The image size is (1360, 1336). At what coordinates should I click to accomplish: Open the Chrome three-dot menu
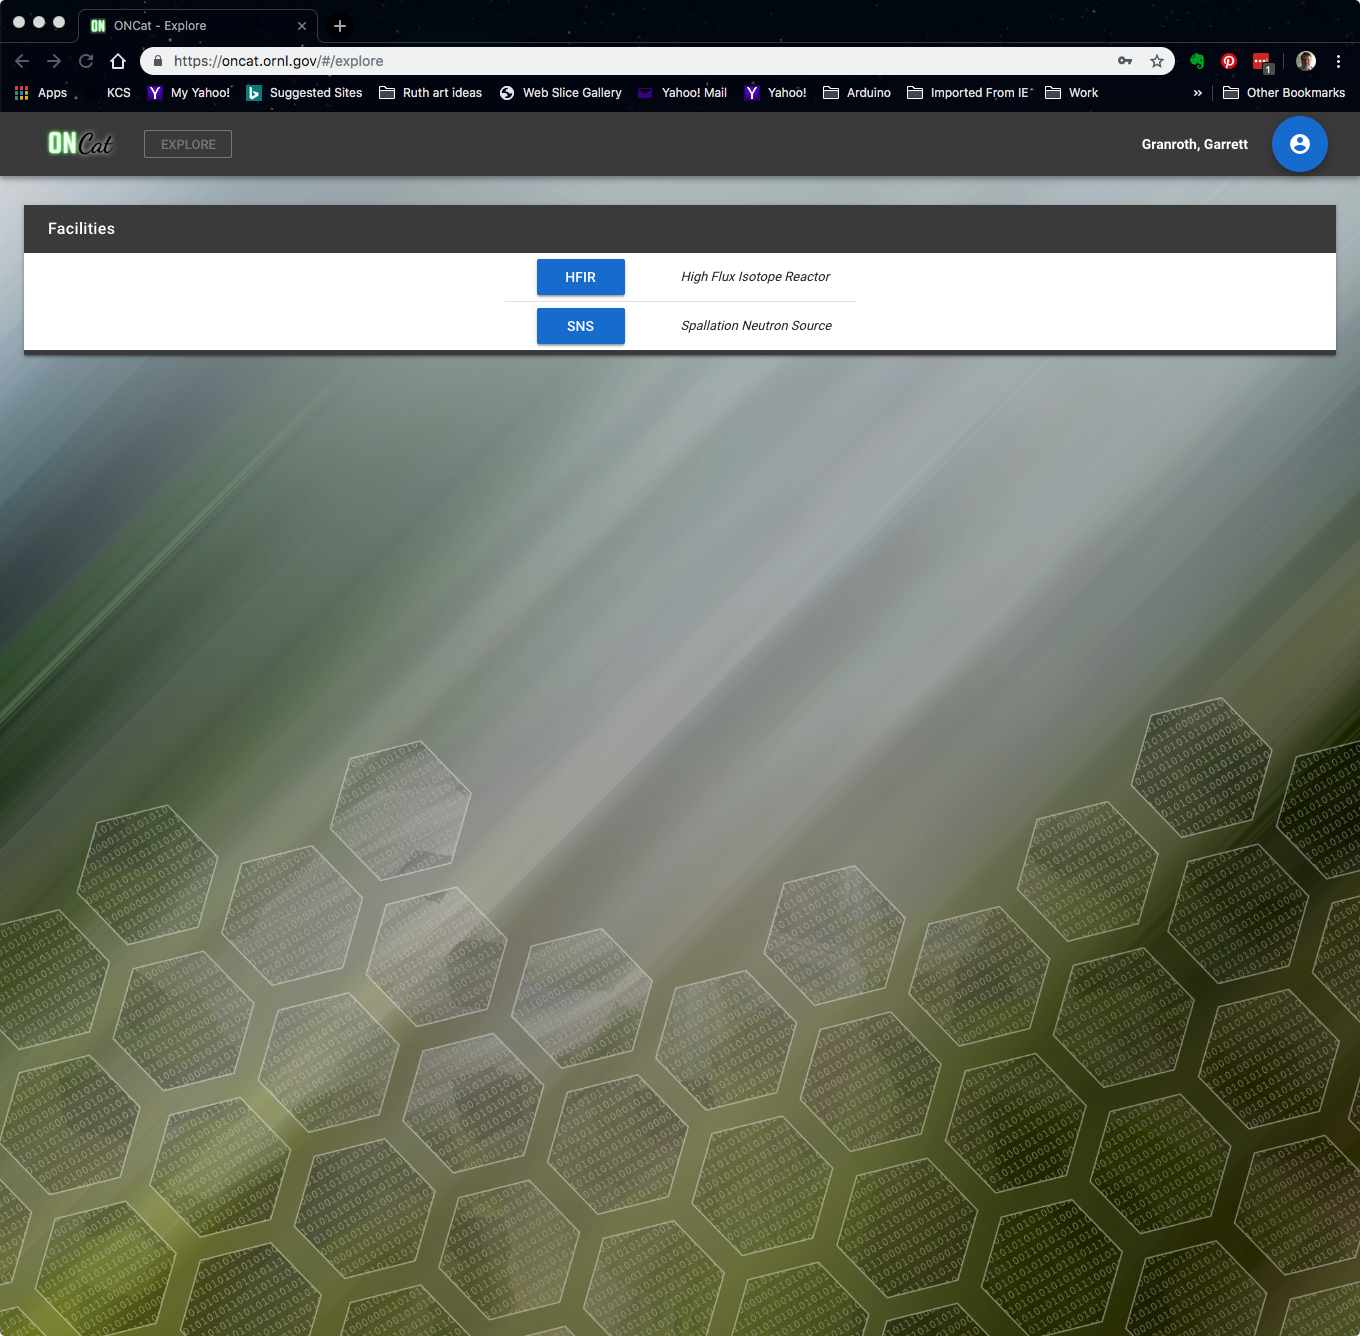[1338, 61]
